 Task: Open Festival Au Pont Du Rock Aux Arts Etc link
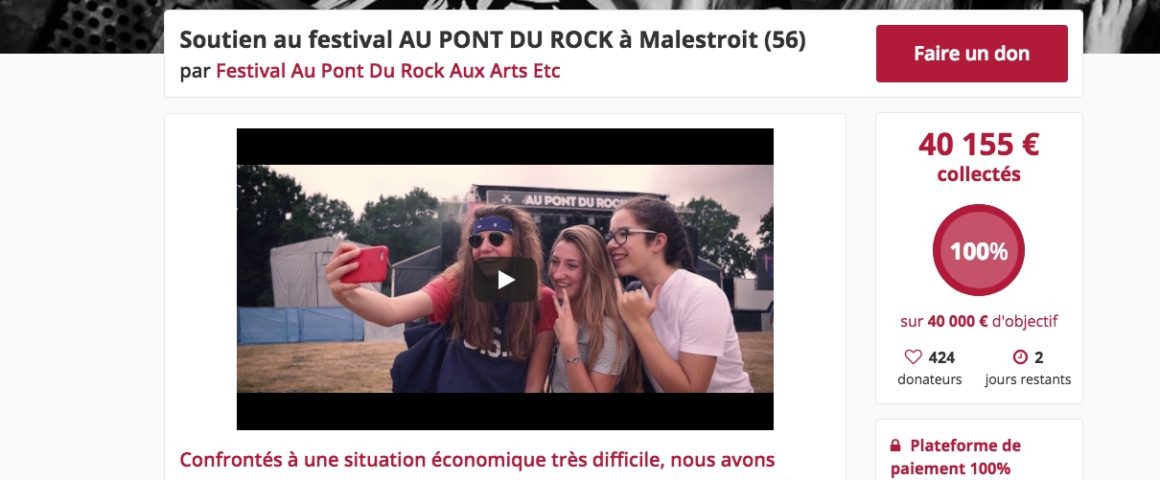pos(388,71)
